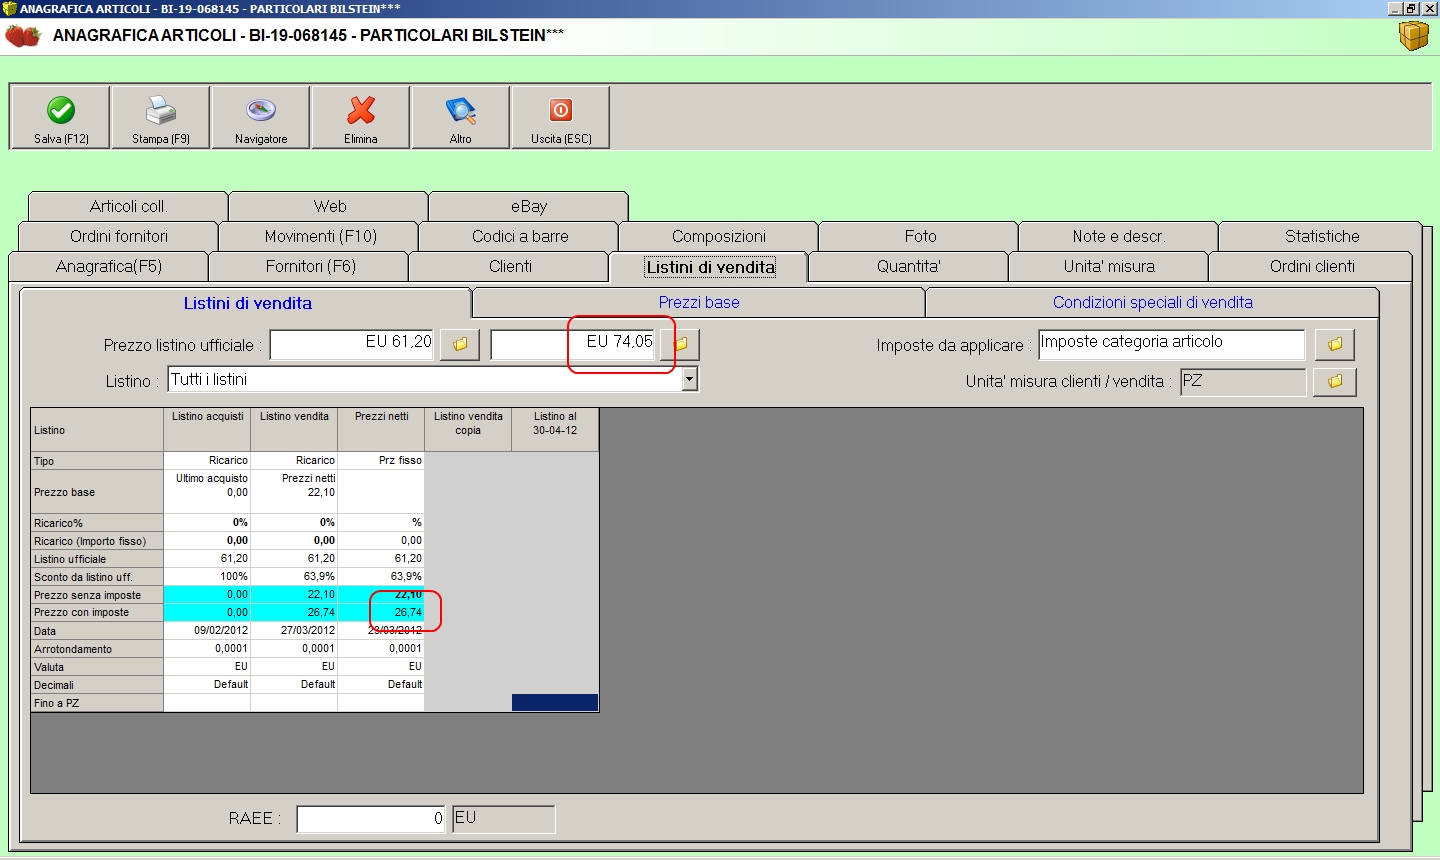Image resolution: width=1440 pixels, height=860 pixels.
Task: Open Condizioni speciali di vendita tab
Action: click(x=1152, y=303)
